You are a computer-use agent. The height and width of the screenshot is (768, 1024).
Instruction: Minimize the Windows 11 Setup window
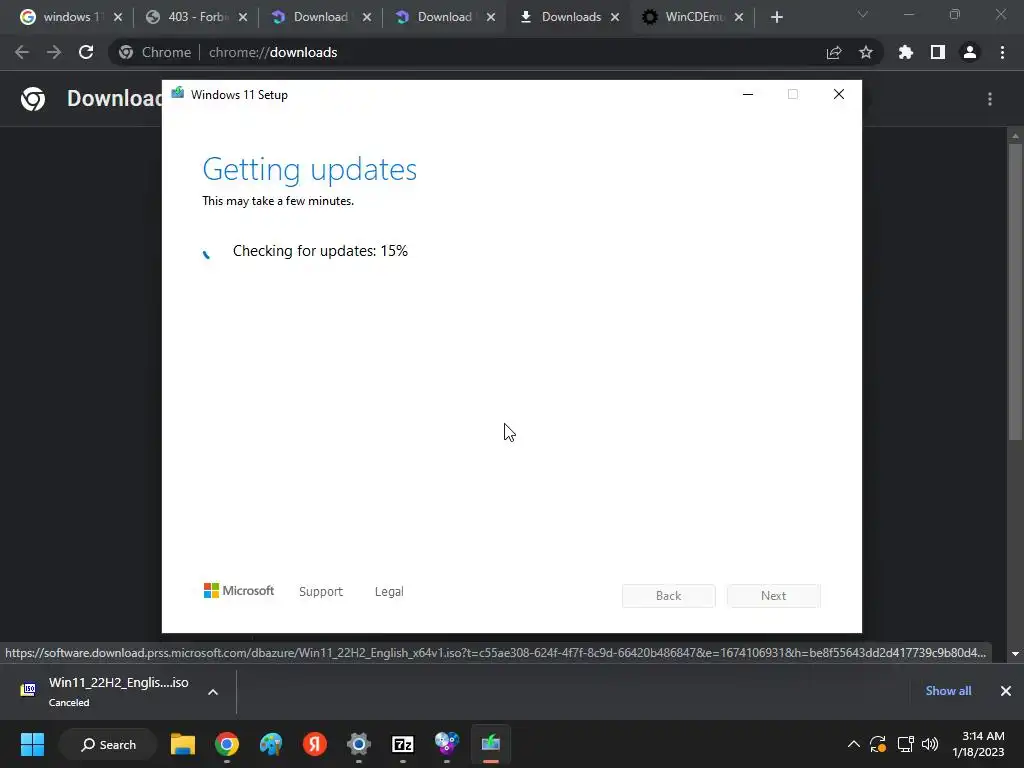[748, 95]
